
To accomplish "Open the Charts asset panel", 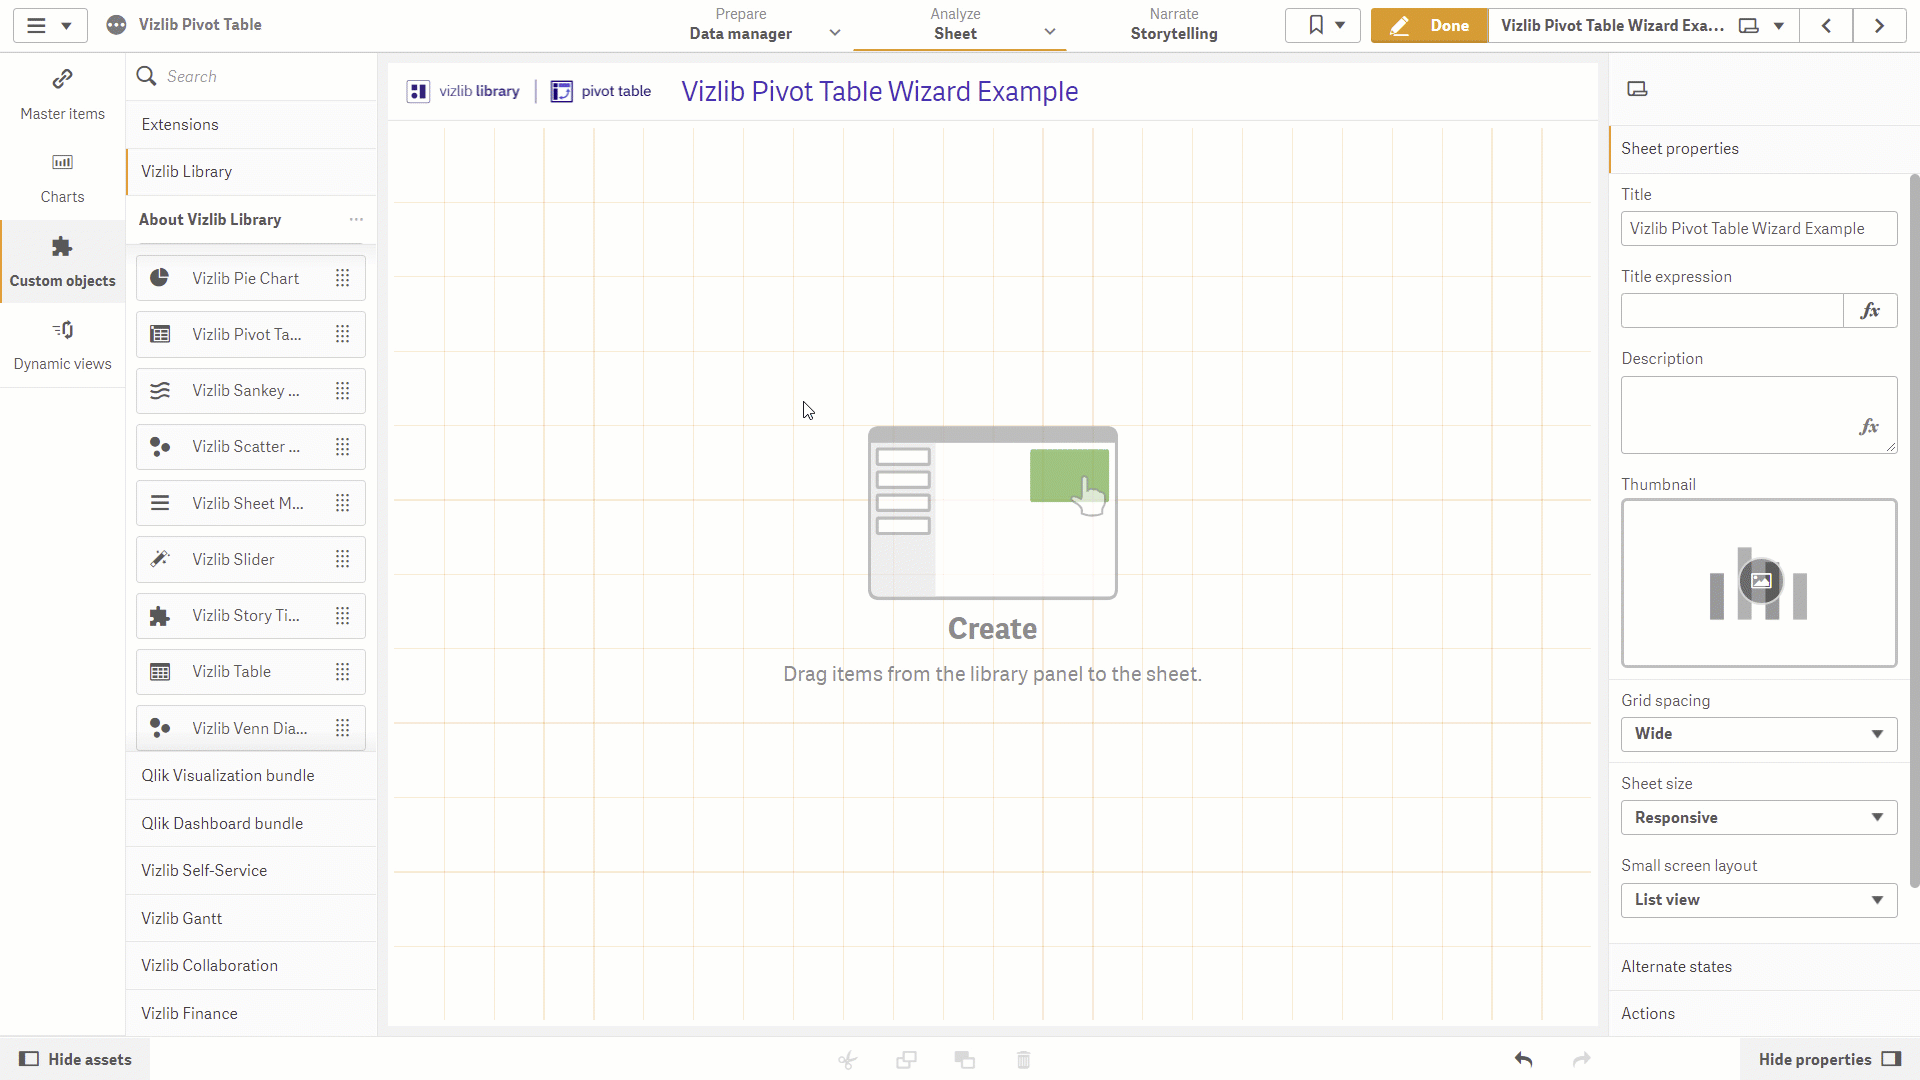I will (x=62, y=178).
